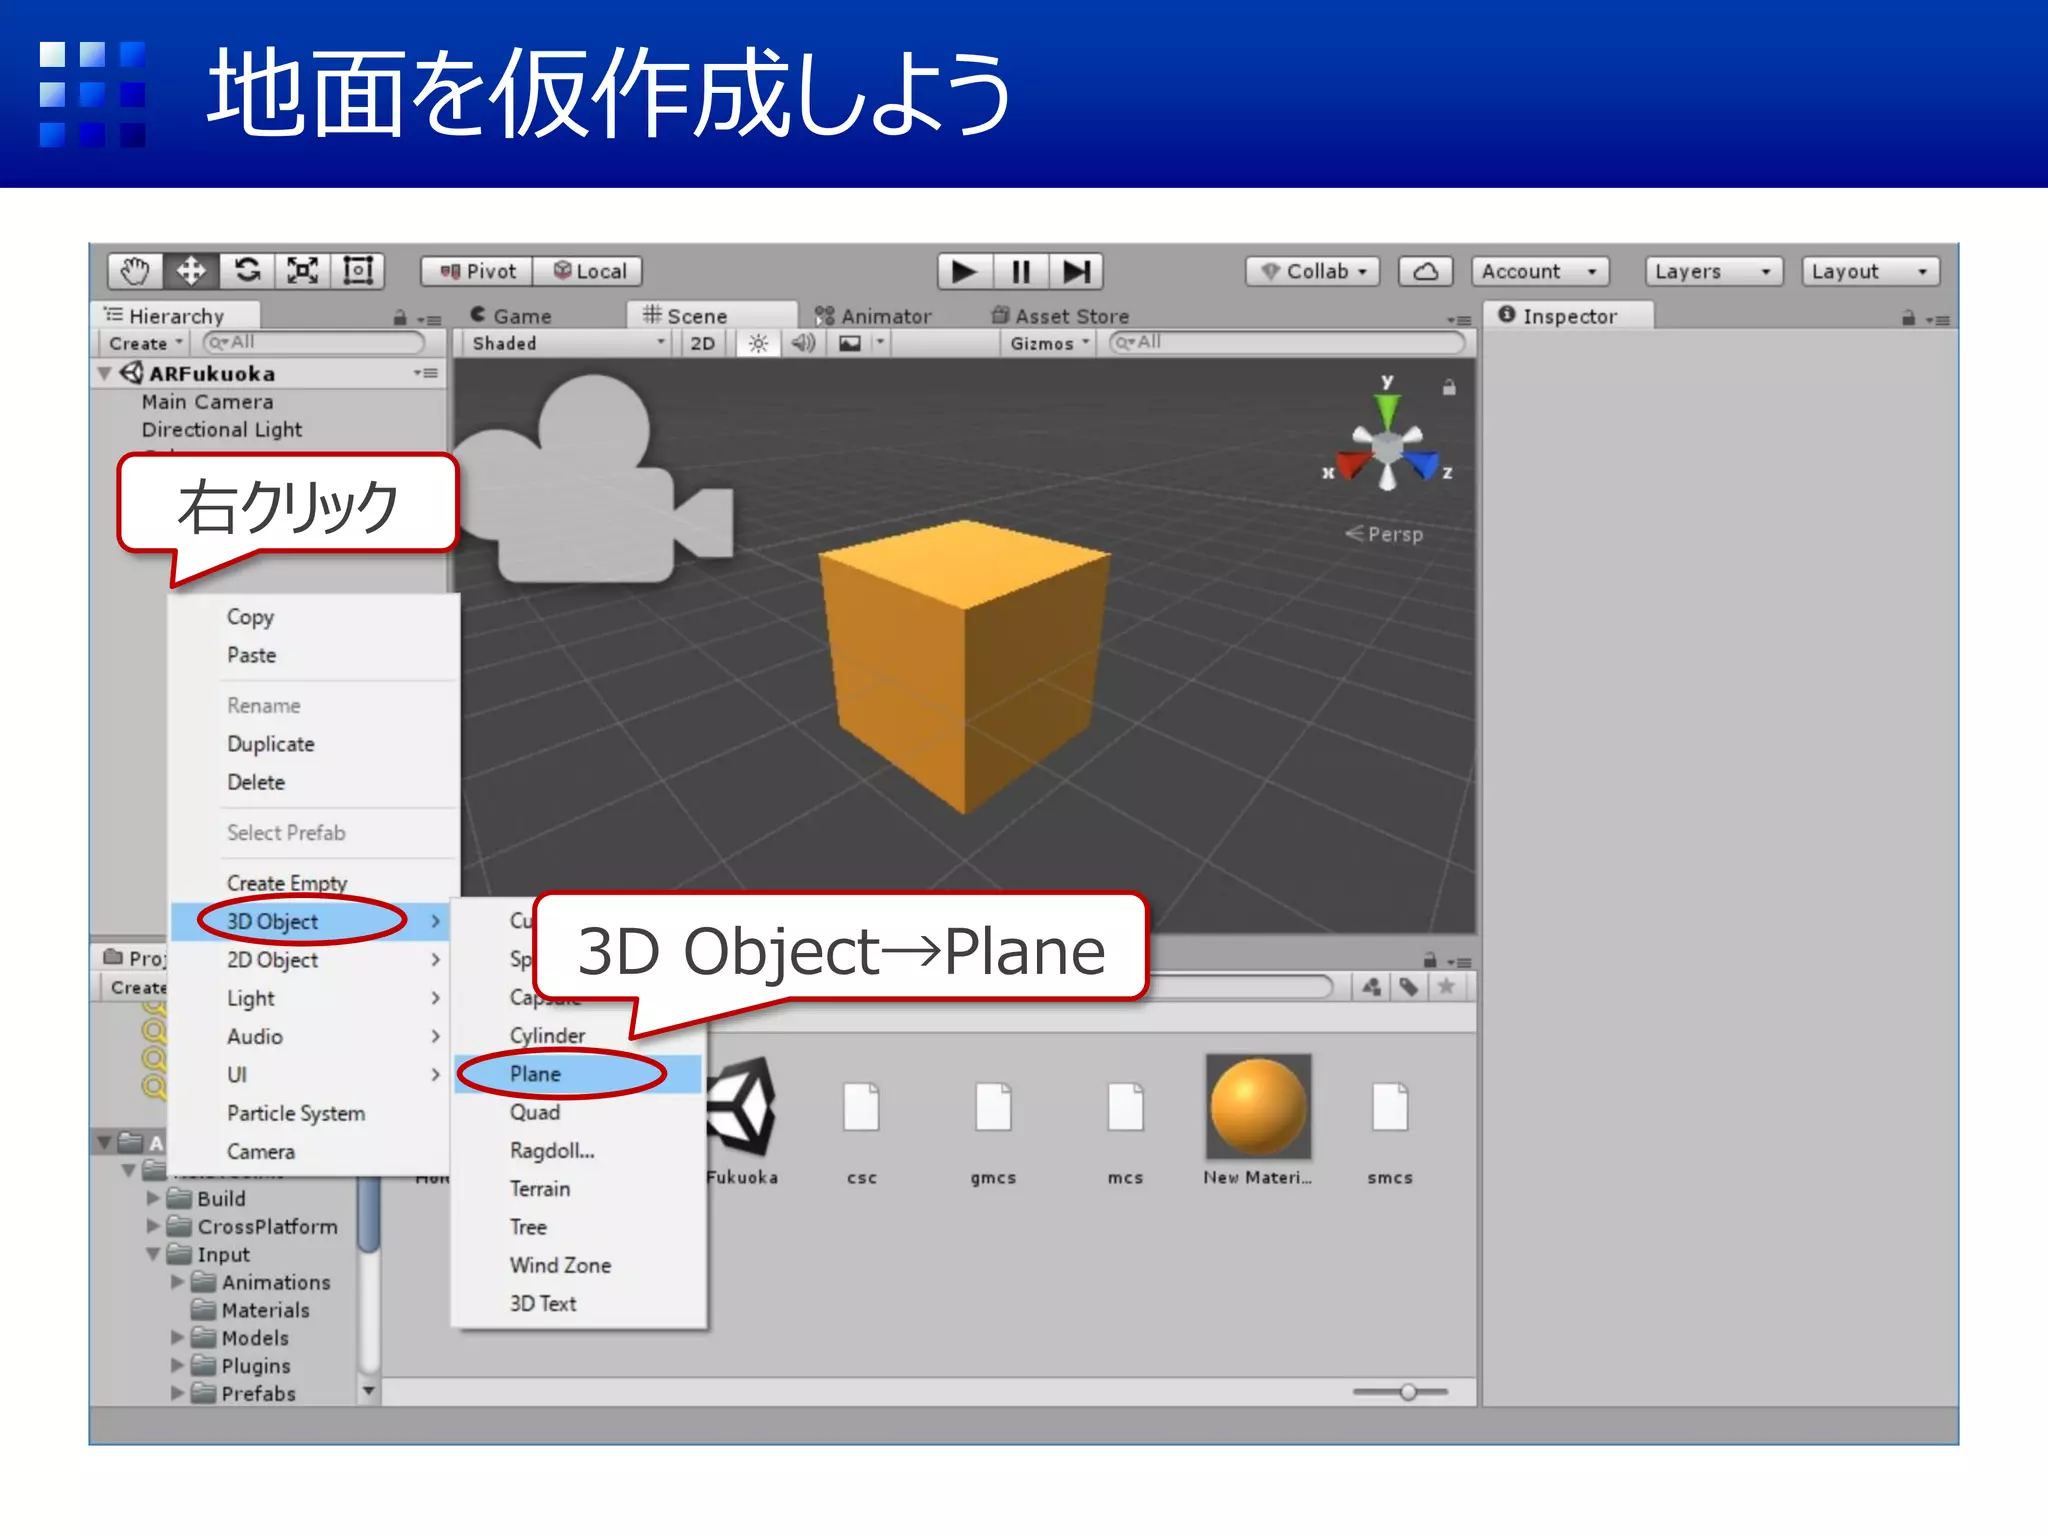2048x1536 pixels.
Task: Toggle 2D scene view mode
Action: [x=703, y=343]
